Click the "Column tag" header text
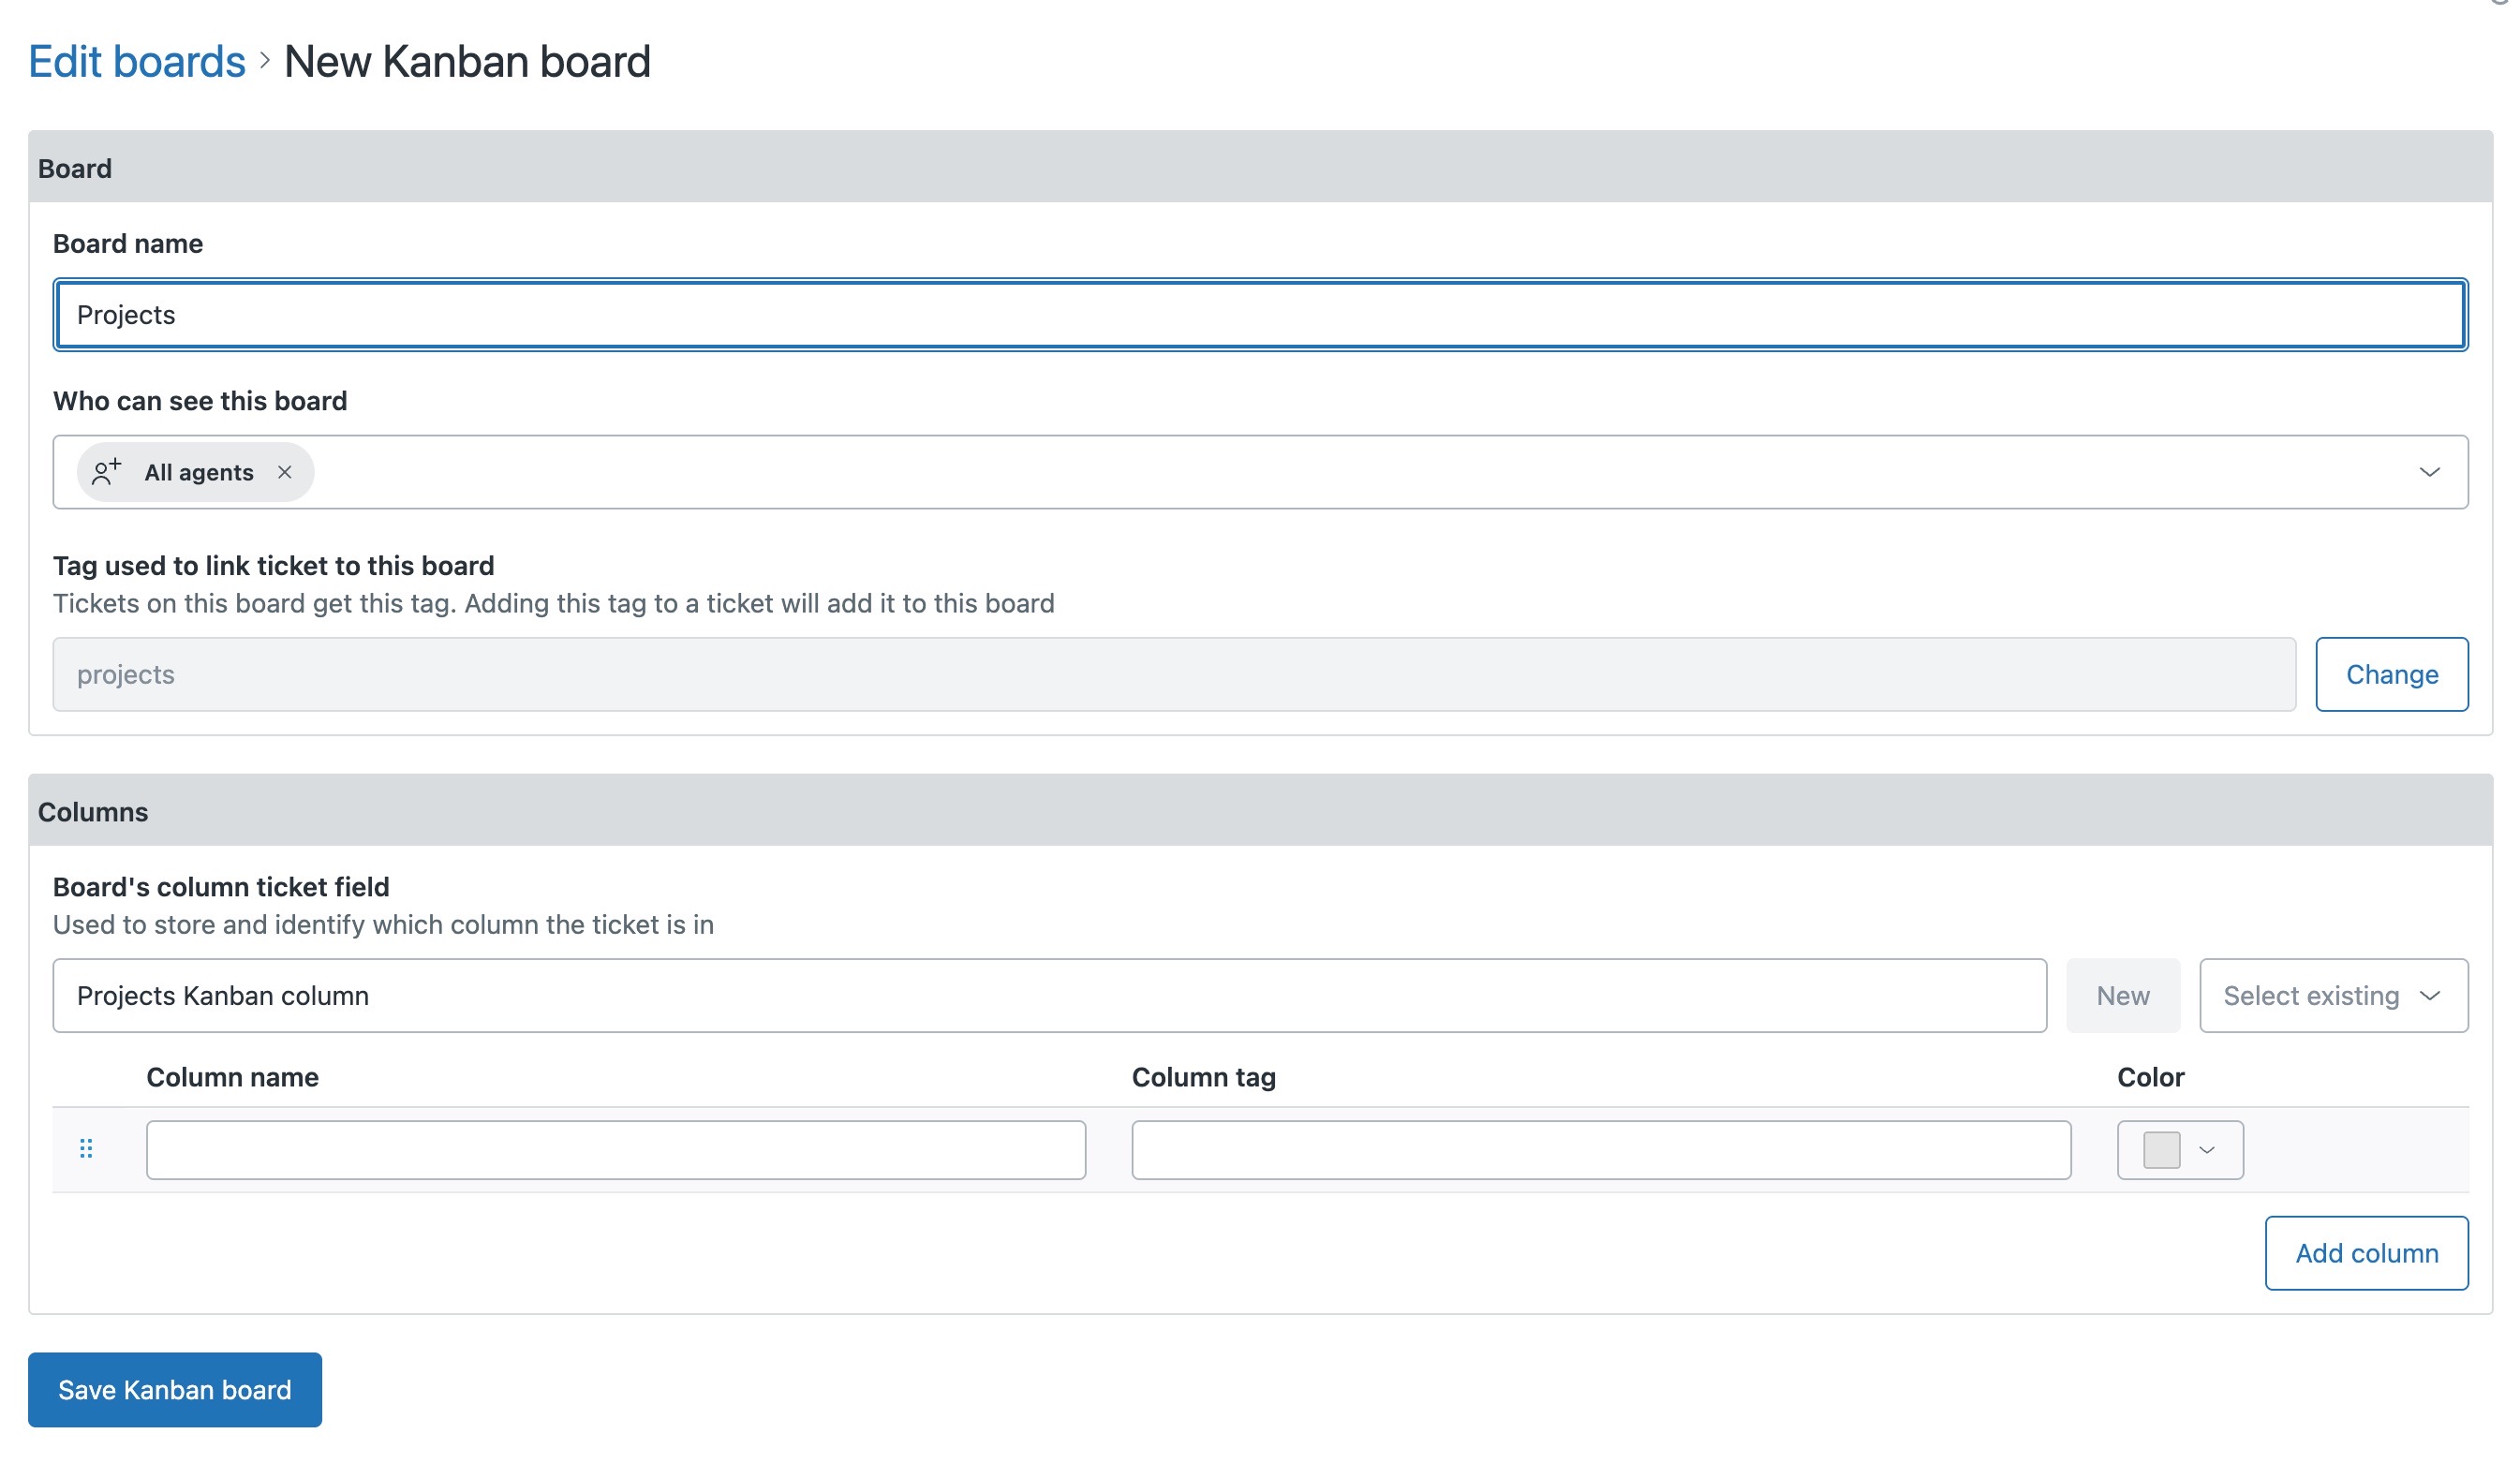 (x=1203, y=1077)
